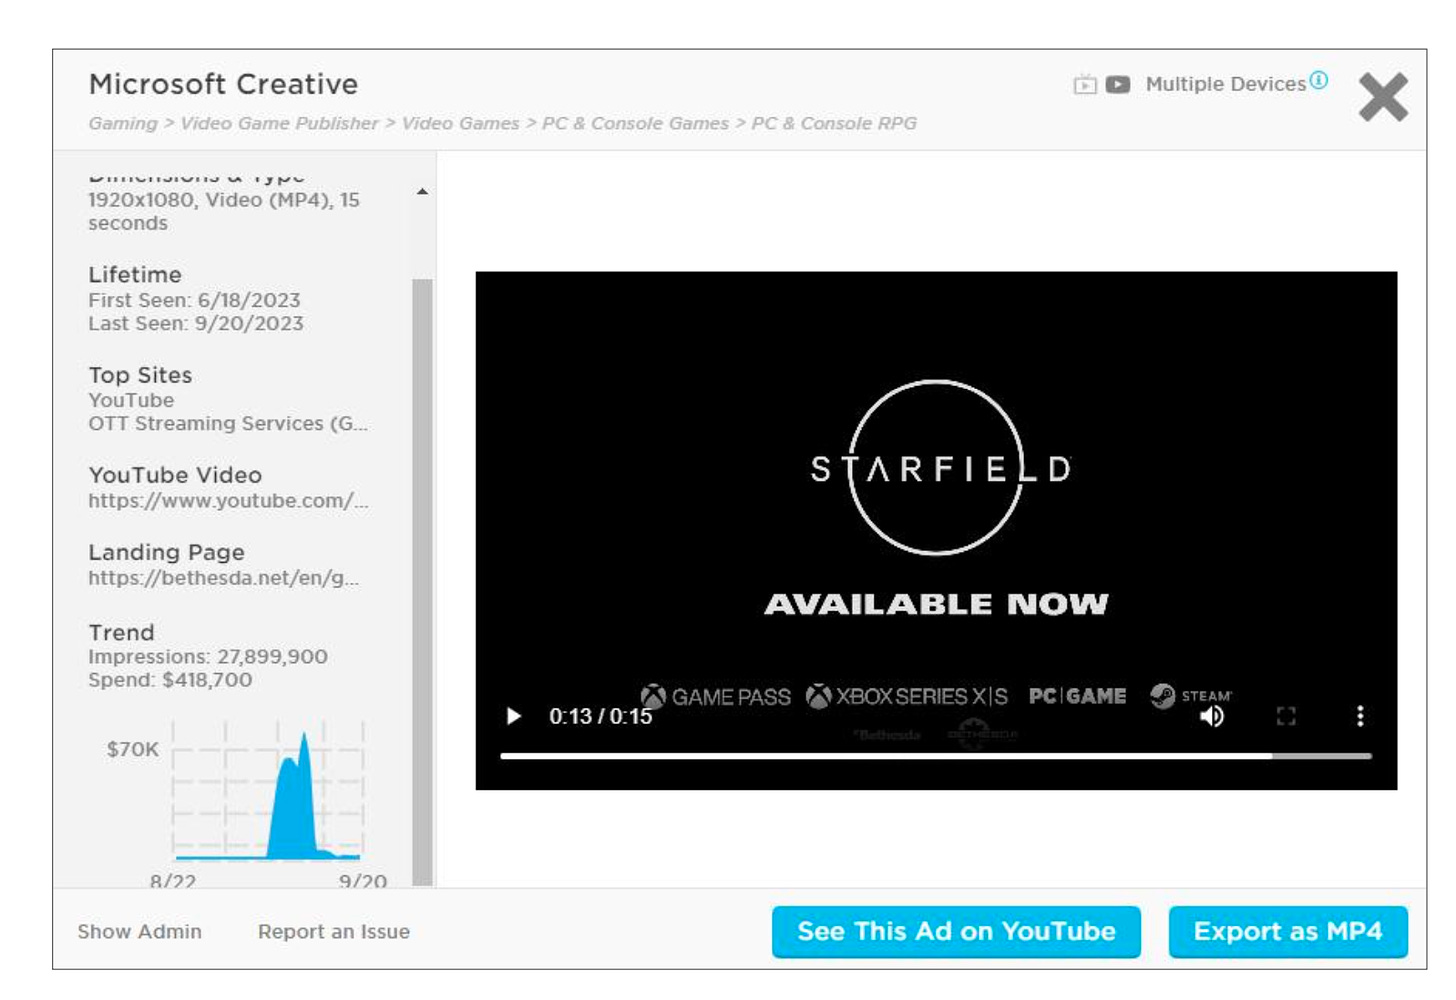
Task: Click the TV video device icon
Action: point(1085,85)
